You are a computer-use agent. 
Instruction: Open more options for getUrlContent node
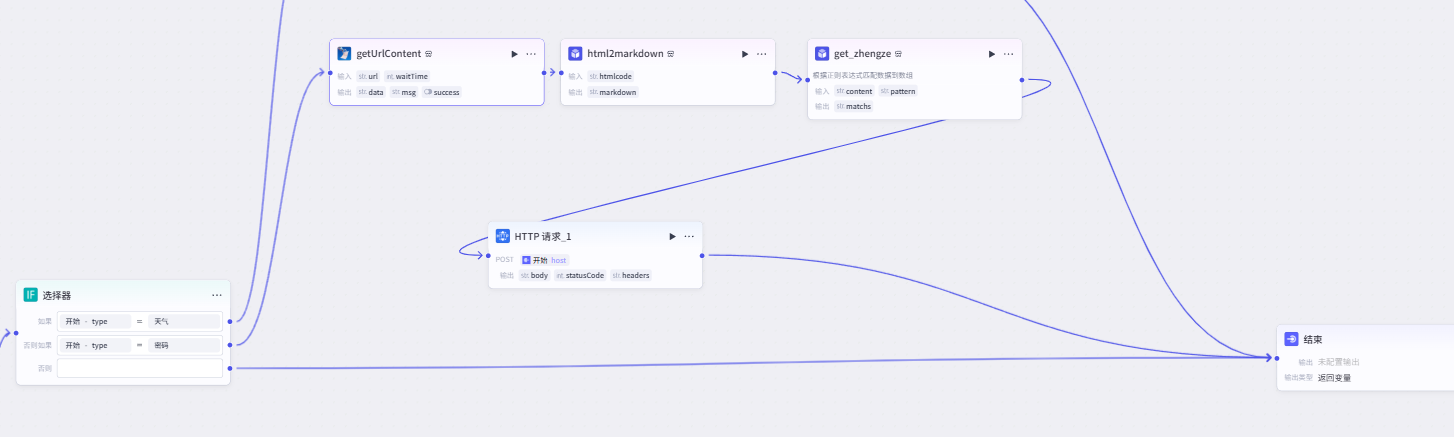[x=531, y=54]
